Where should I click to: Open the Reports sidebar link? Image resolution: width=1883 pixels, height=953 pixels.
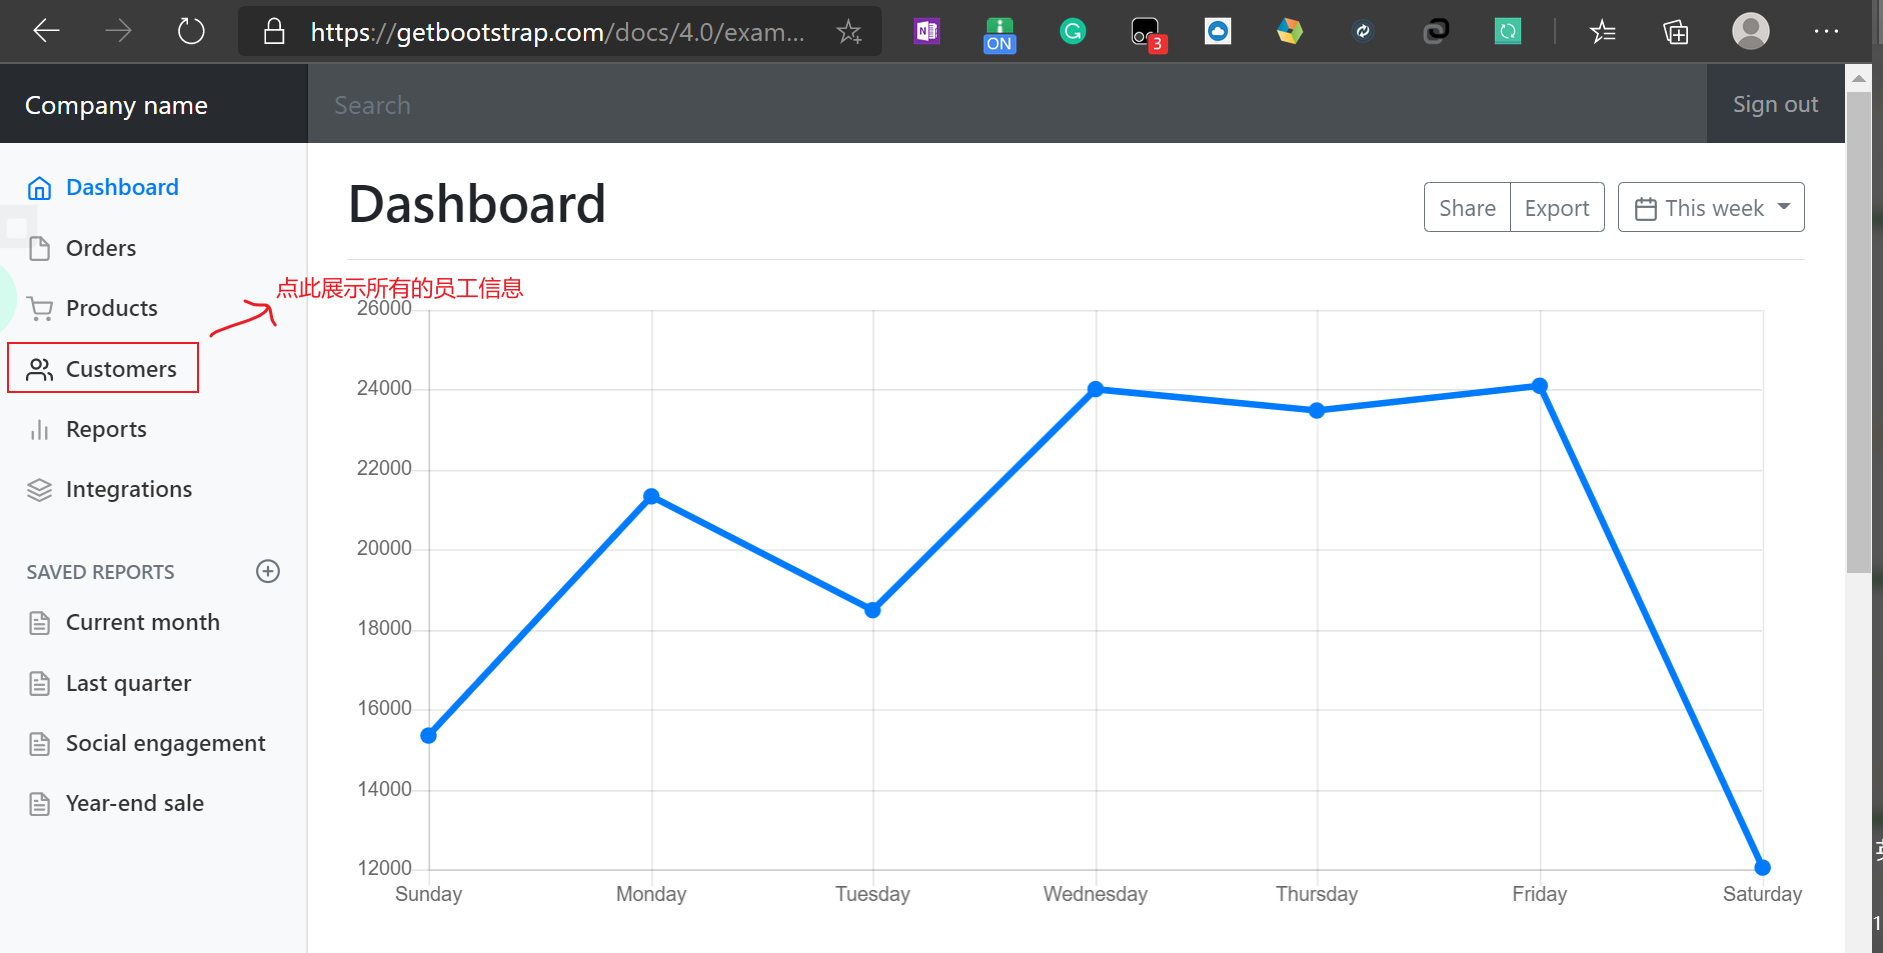click(106, 429)
